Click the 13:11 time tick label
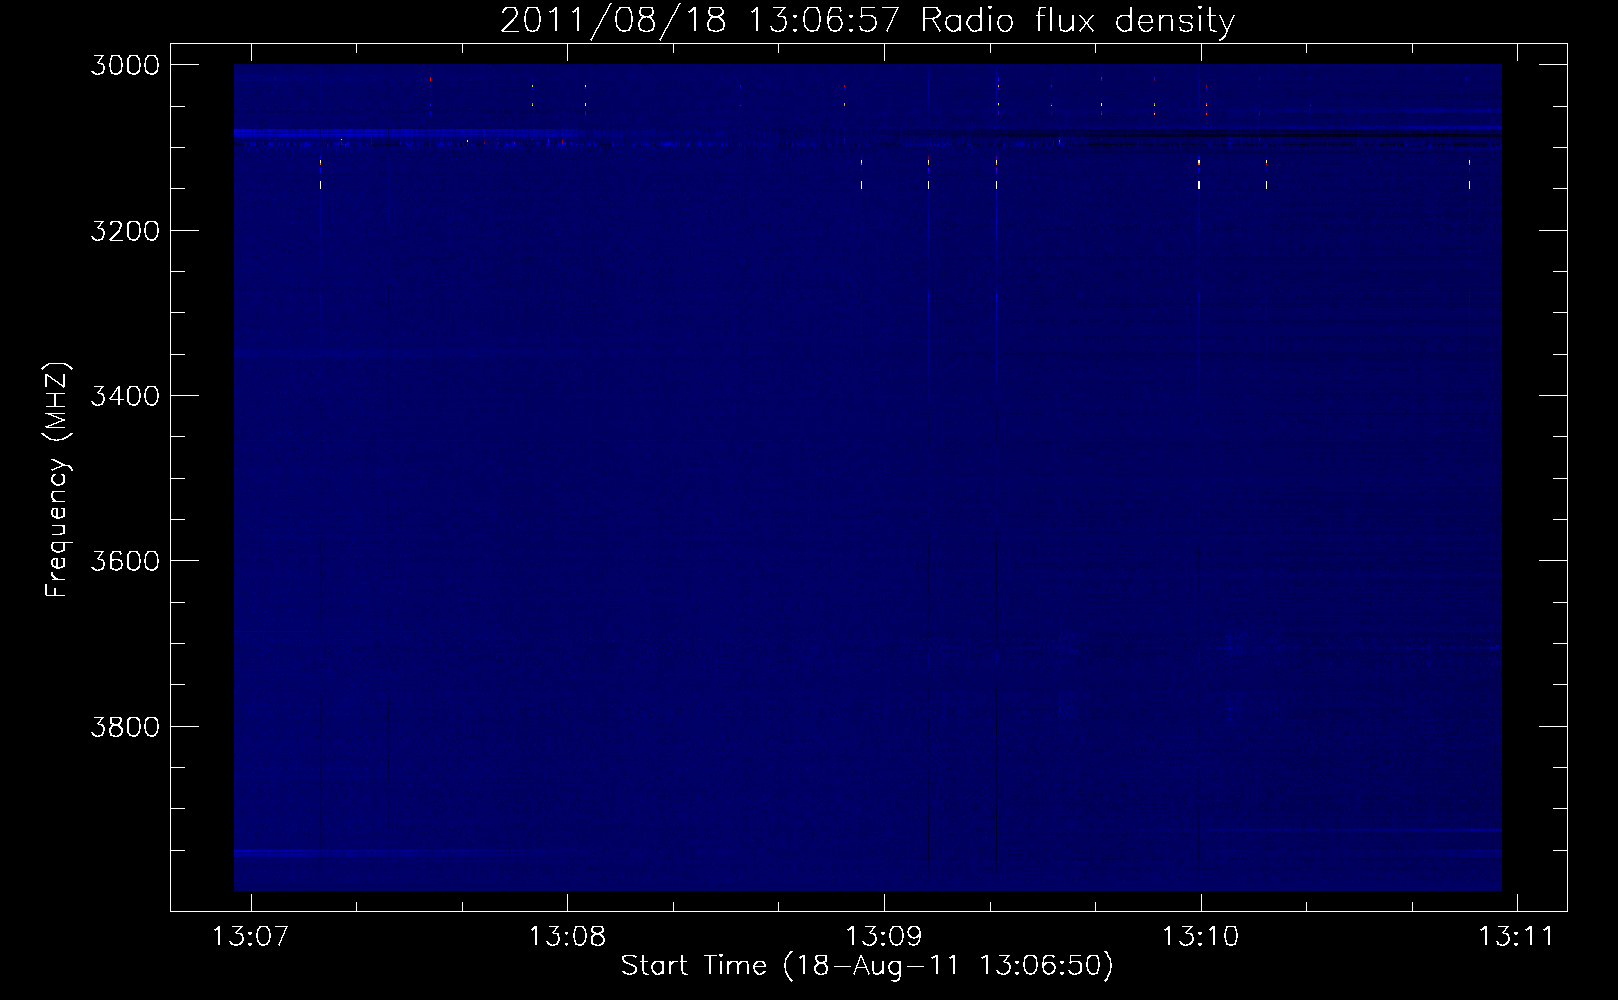The image size is (1618, 1000). 1517,936
